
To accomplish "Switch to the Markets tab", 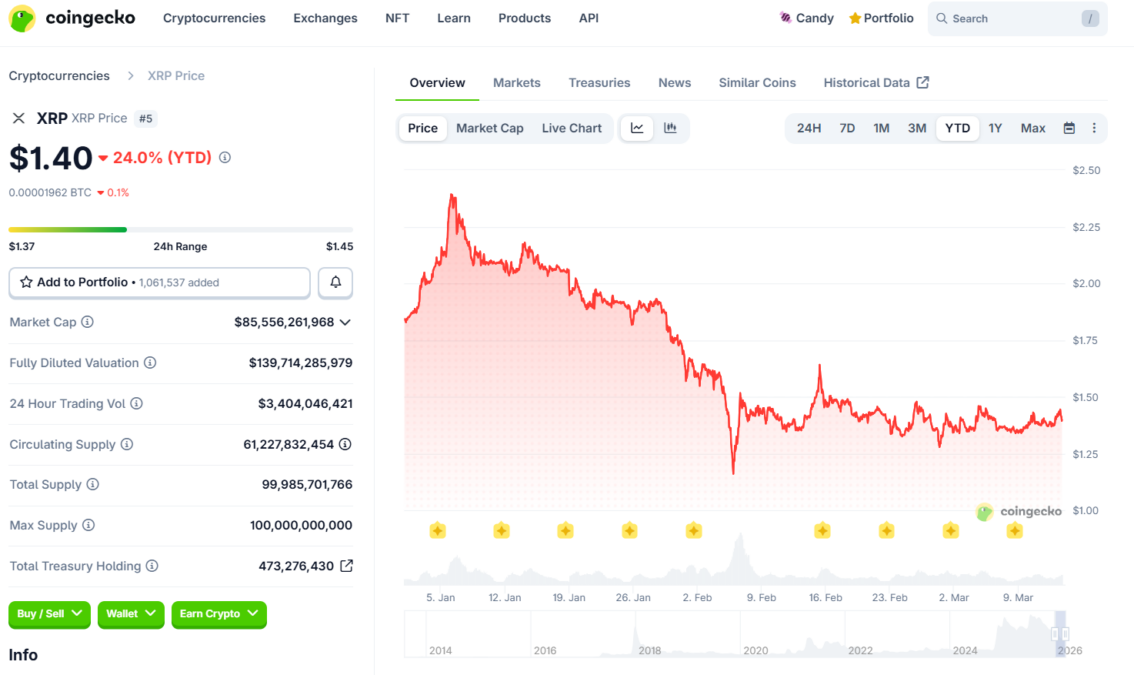I will 516,82.
